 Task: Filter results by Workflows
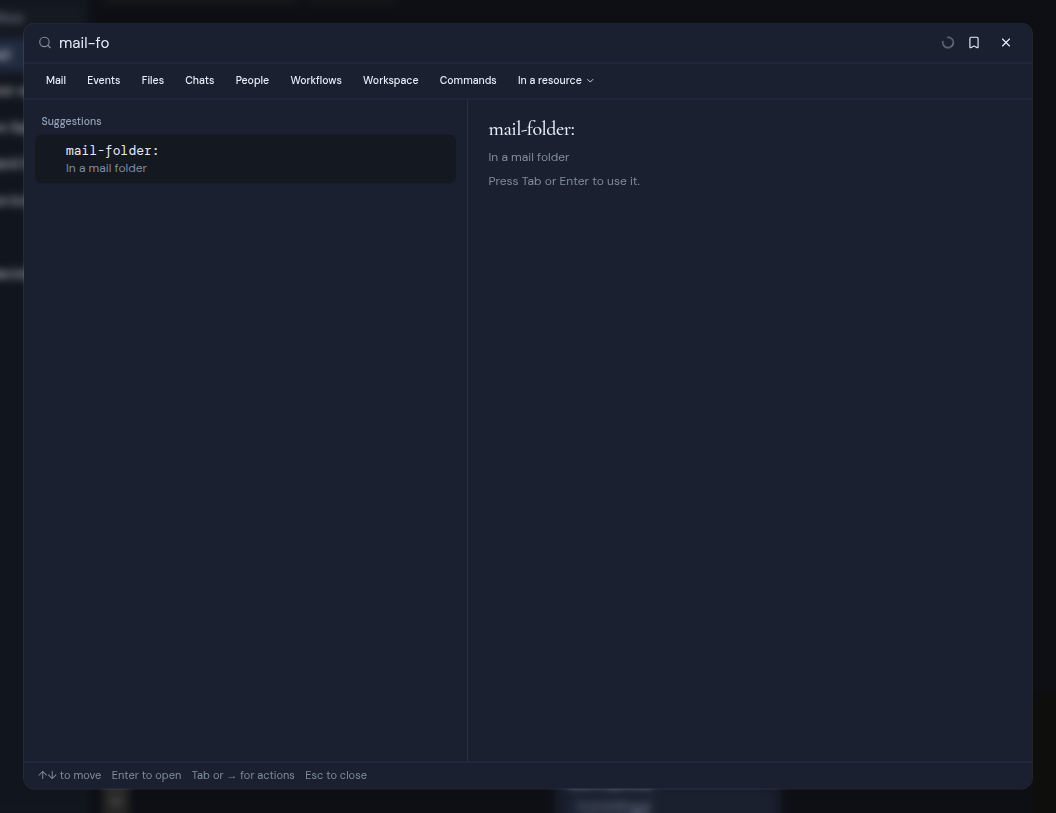pyautogui.click(x=316, y=80)
